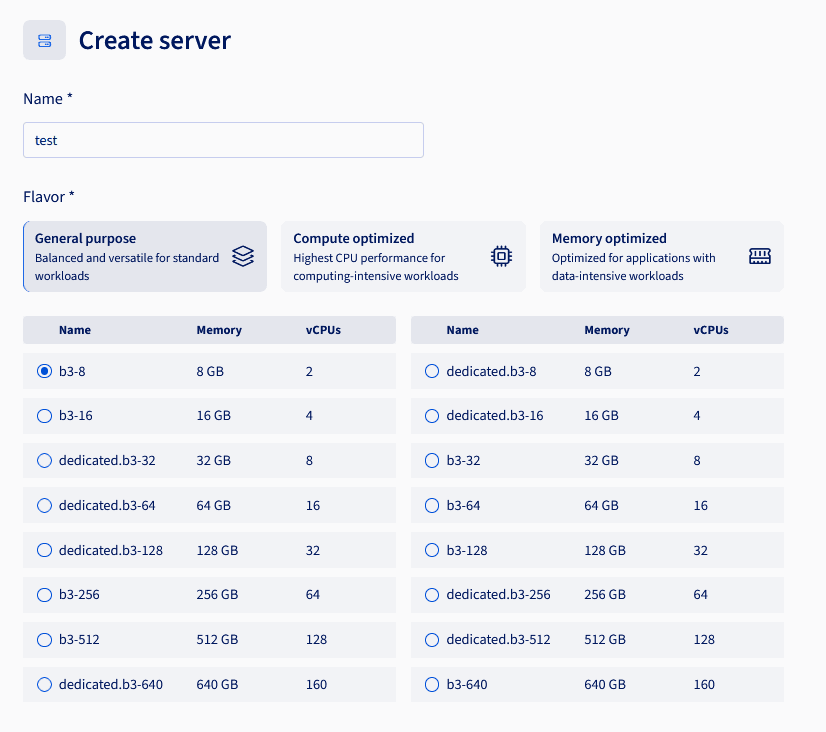Click the layers icon in General purpose card
The width and height of the screenshot is (826, 732).
[243, 256]
